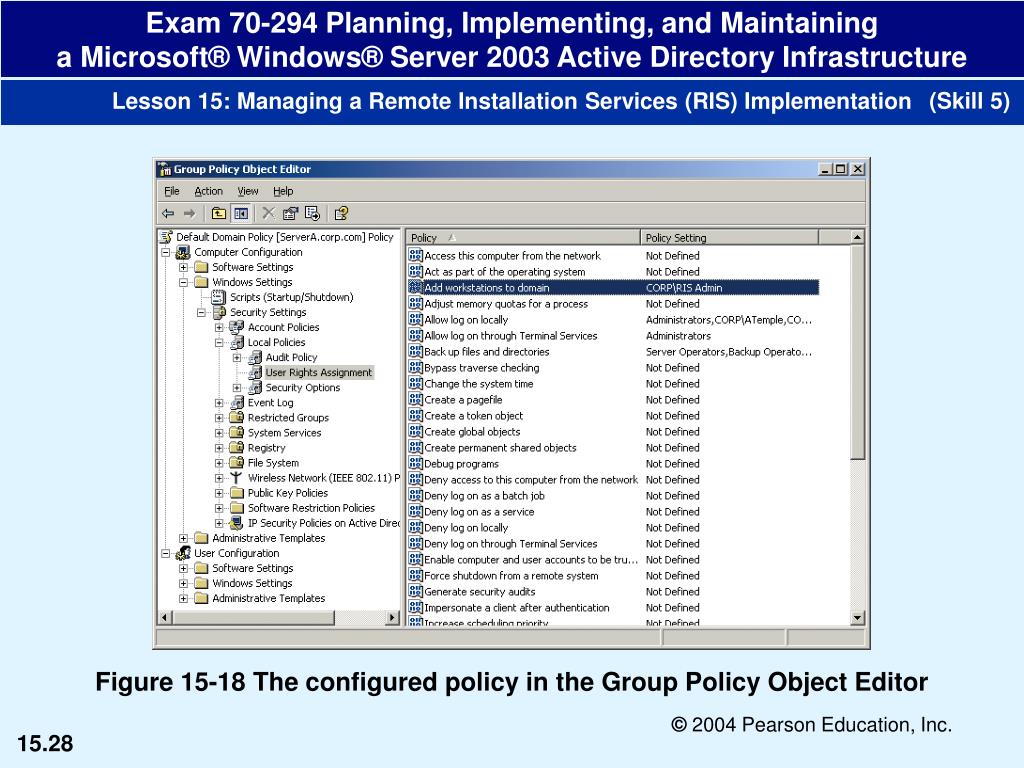Viewport: 1024px width, 768px height.
Task: Expand the Account Policies node
Action: pos(219,328)
